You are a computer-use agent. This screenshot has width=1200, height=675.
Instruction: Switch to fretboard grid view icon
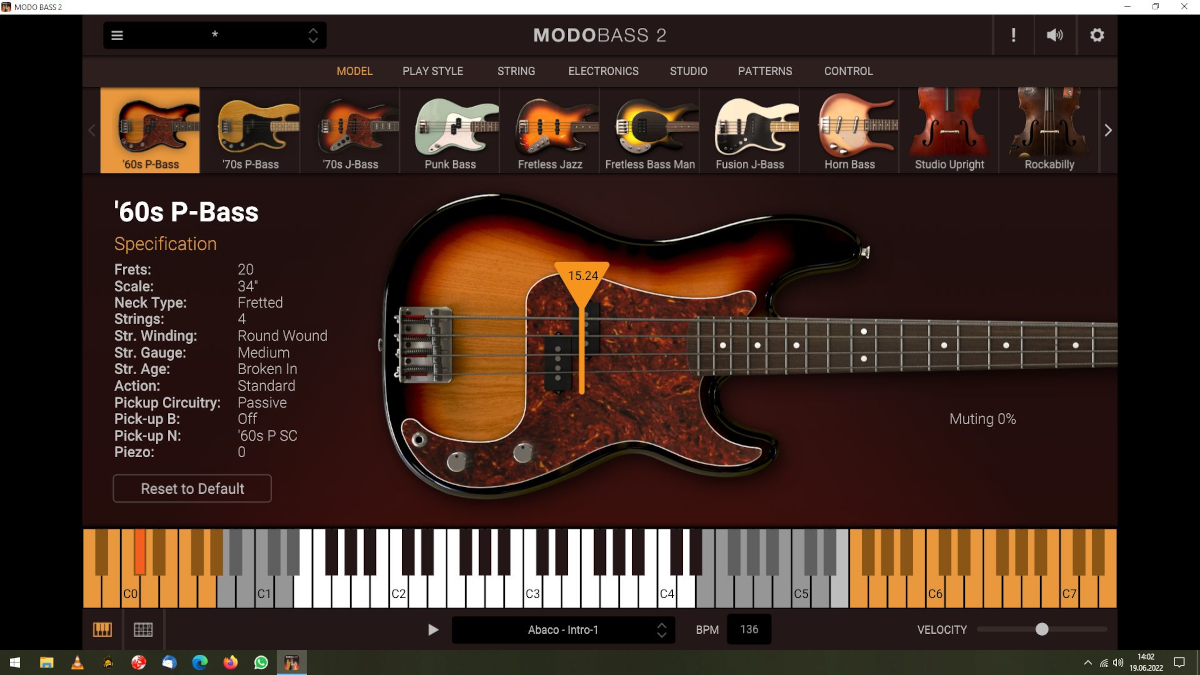pyautogui.click(x=143, y=630)
